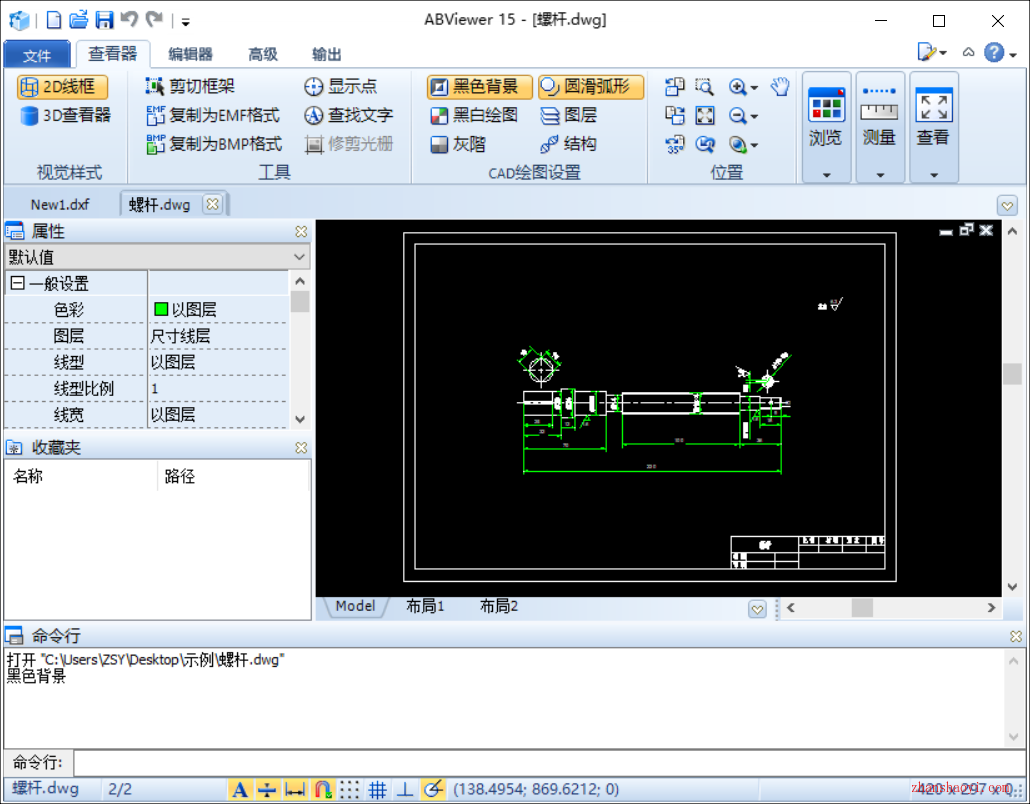1030x804 pixels.
Task: Select the 查看器 ribbon tab
Action: click(x=113, y=54)
